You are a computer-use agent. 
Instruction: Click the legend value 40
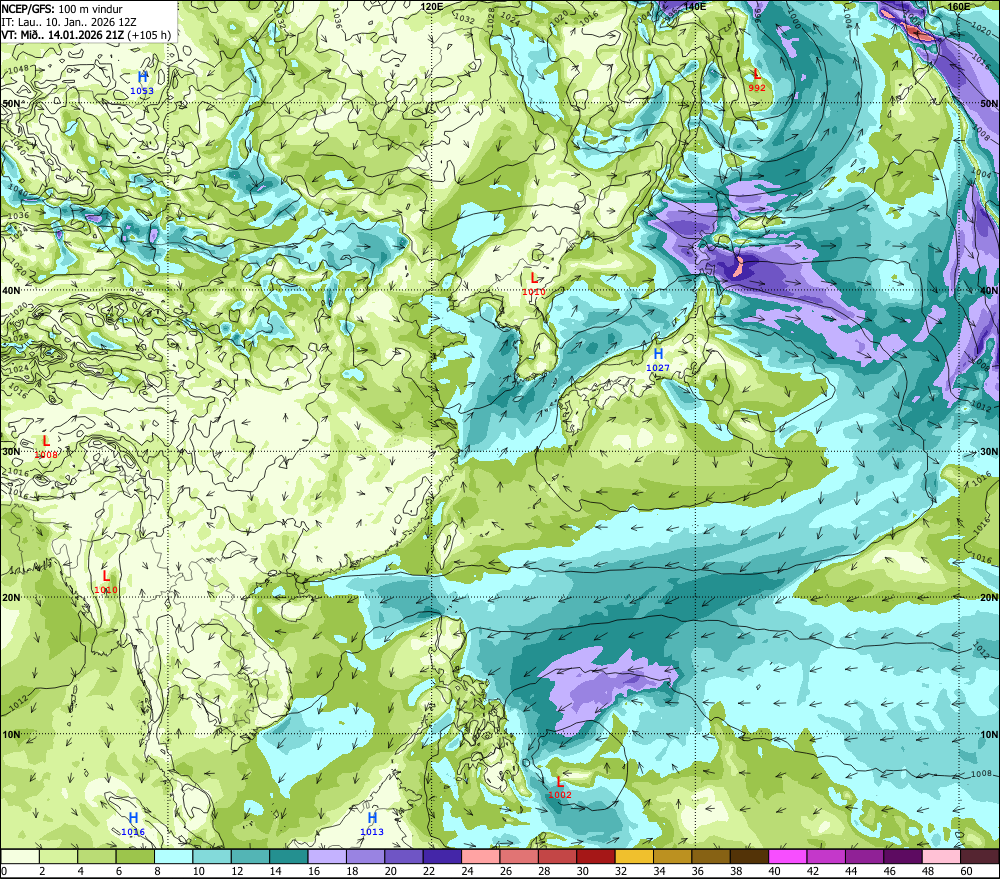pos(774,871)
